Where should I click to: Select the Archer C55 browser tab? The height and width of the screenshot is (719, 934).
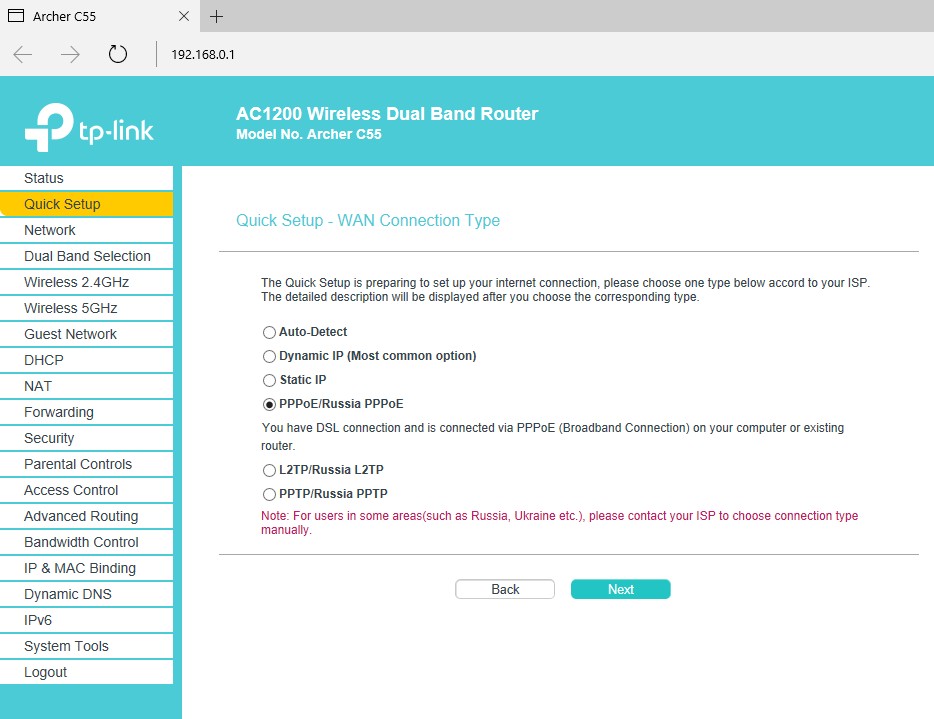100,16
